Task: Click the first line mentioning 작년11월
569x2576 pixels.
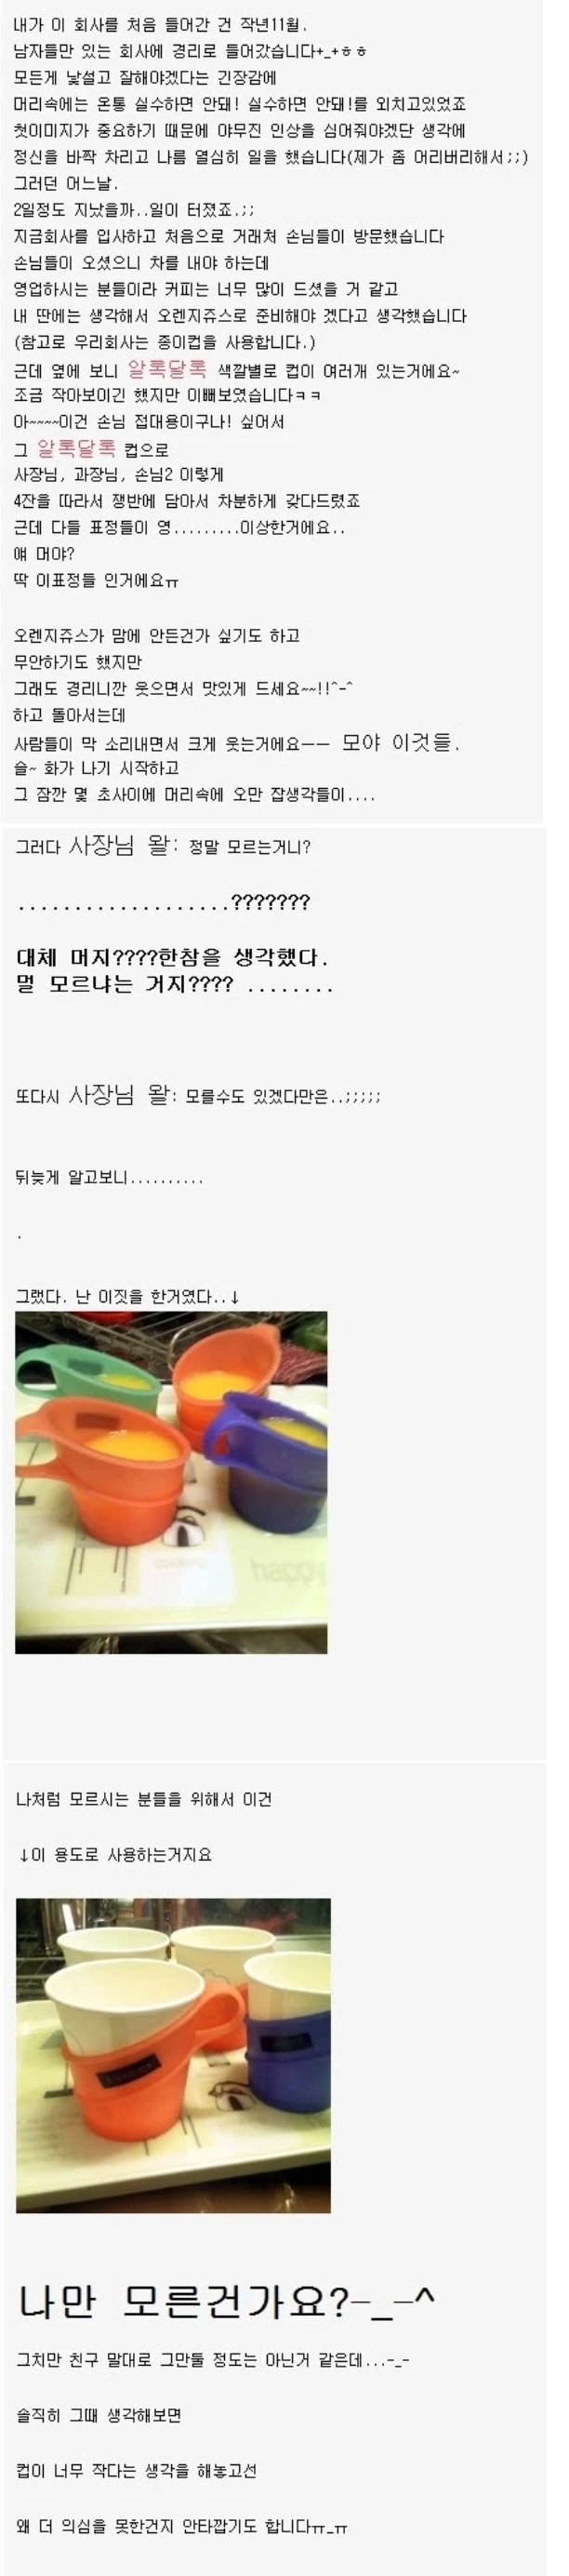Action: click(x=161, y=24)
